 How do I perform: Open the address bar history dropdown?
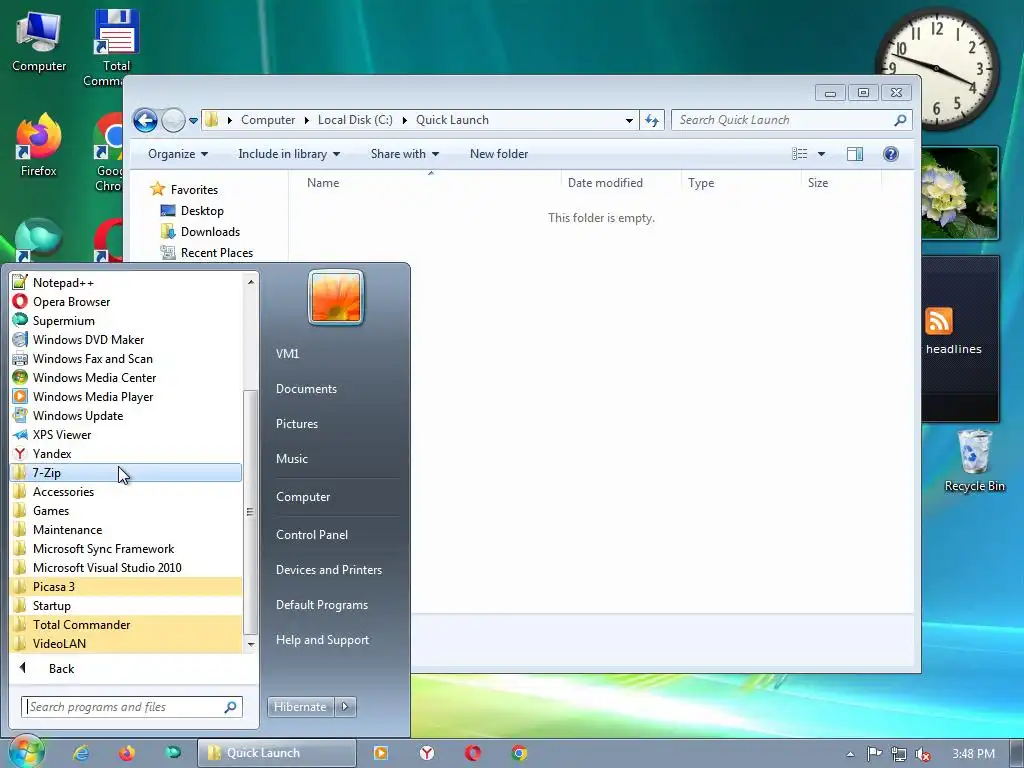click(x=629, y=120)
